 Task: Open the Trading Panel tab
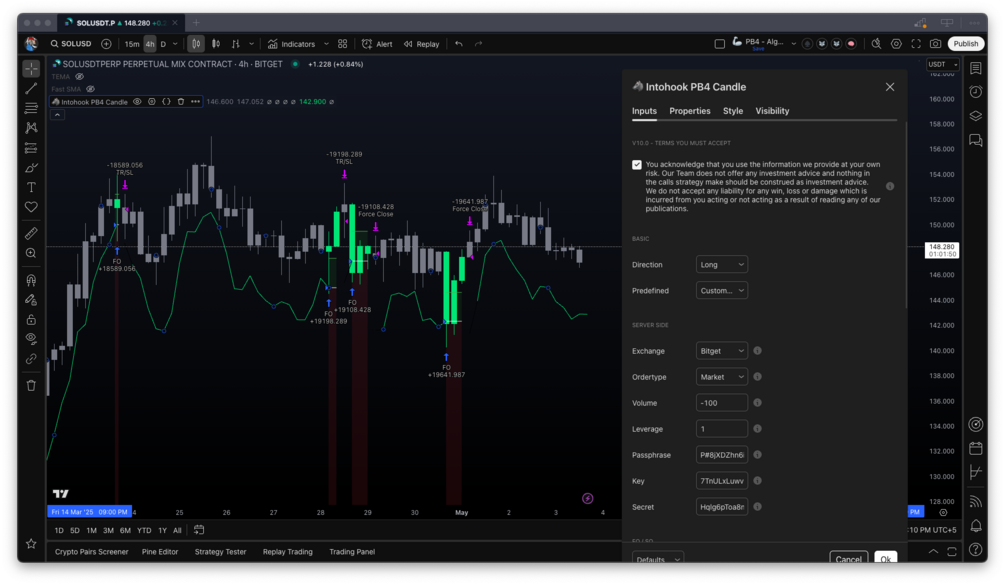coord(352,551)
